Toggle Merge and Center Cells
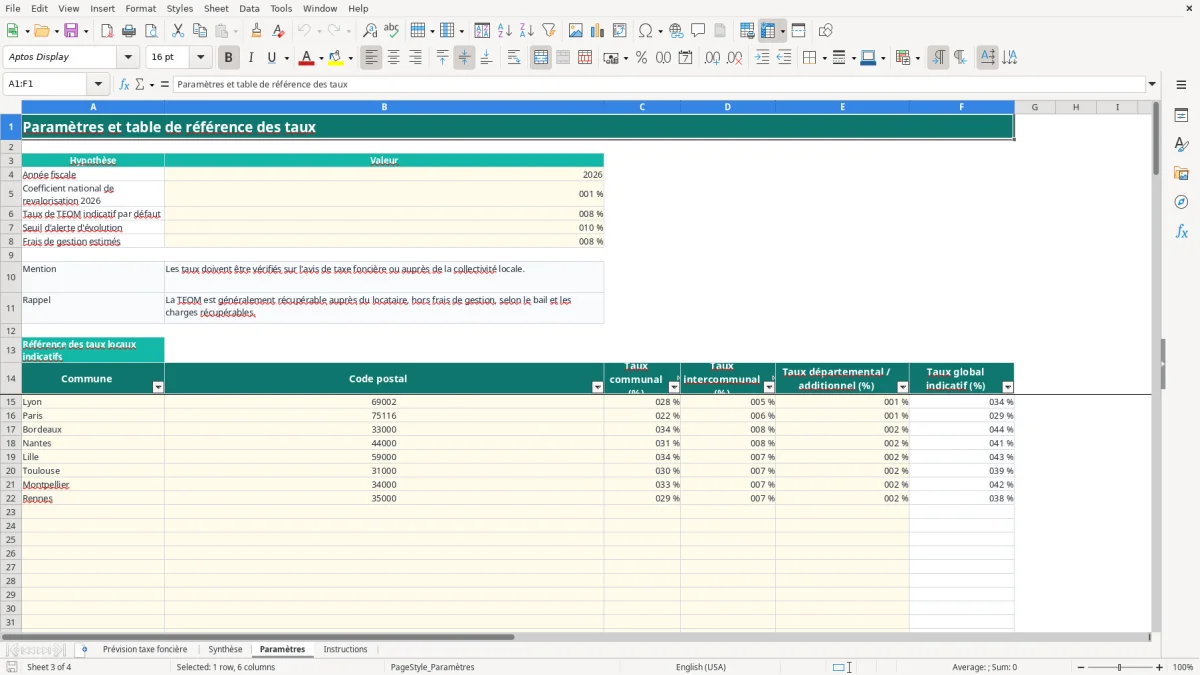The image size is (1200, 675). pyautogui.click(x=541, y=58)
